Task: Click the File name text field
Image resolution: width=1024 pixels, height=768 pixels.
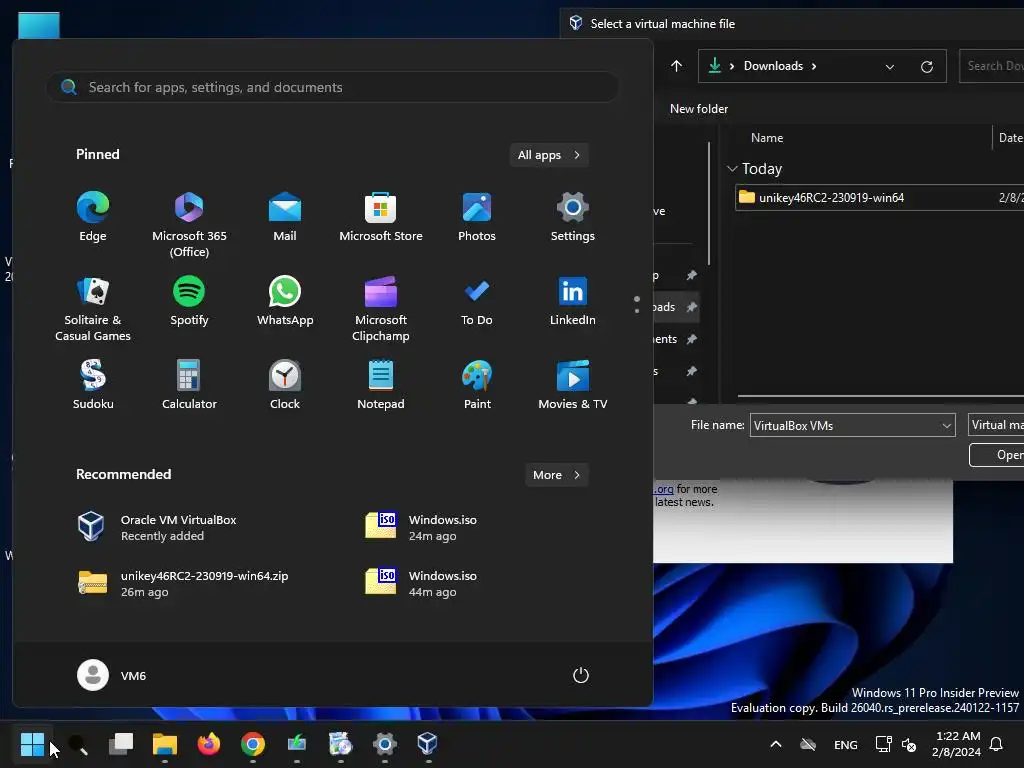Action: (844, 426)
